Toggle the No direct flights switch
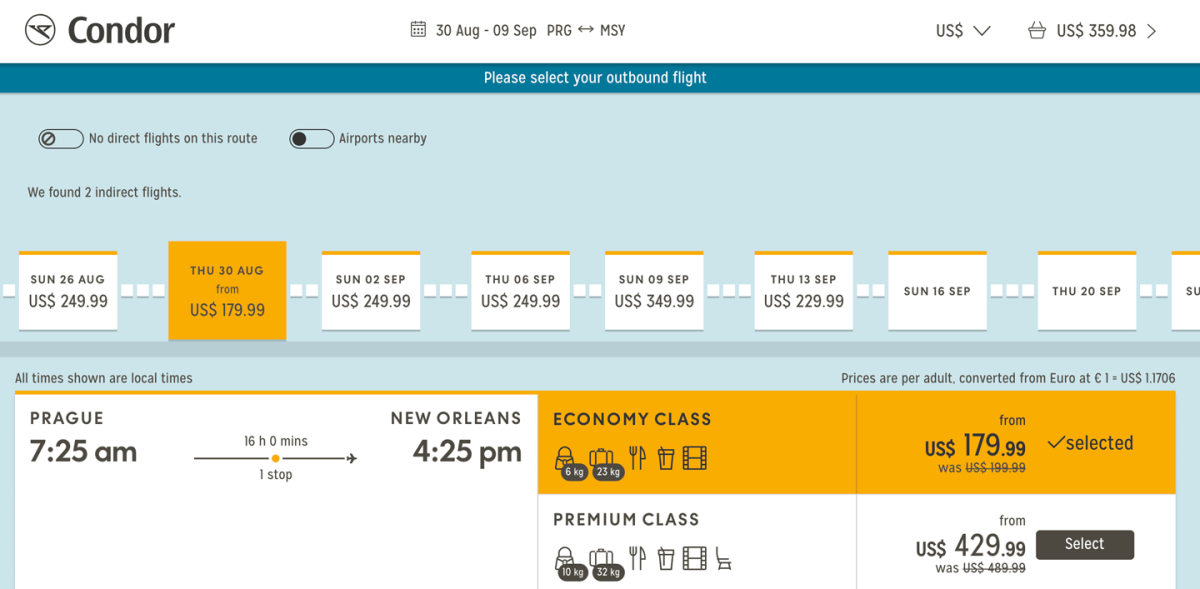The width and height of the screenshot is (1200, 589). coord(61,139)
